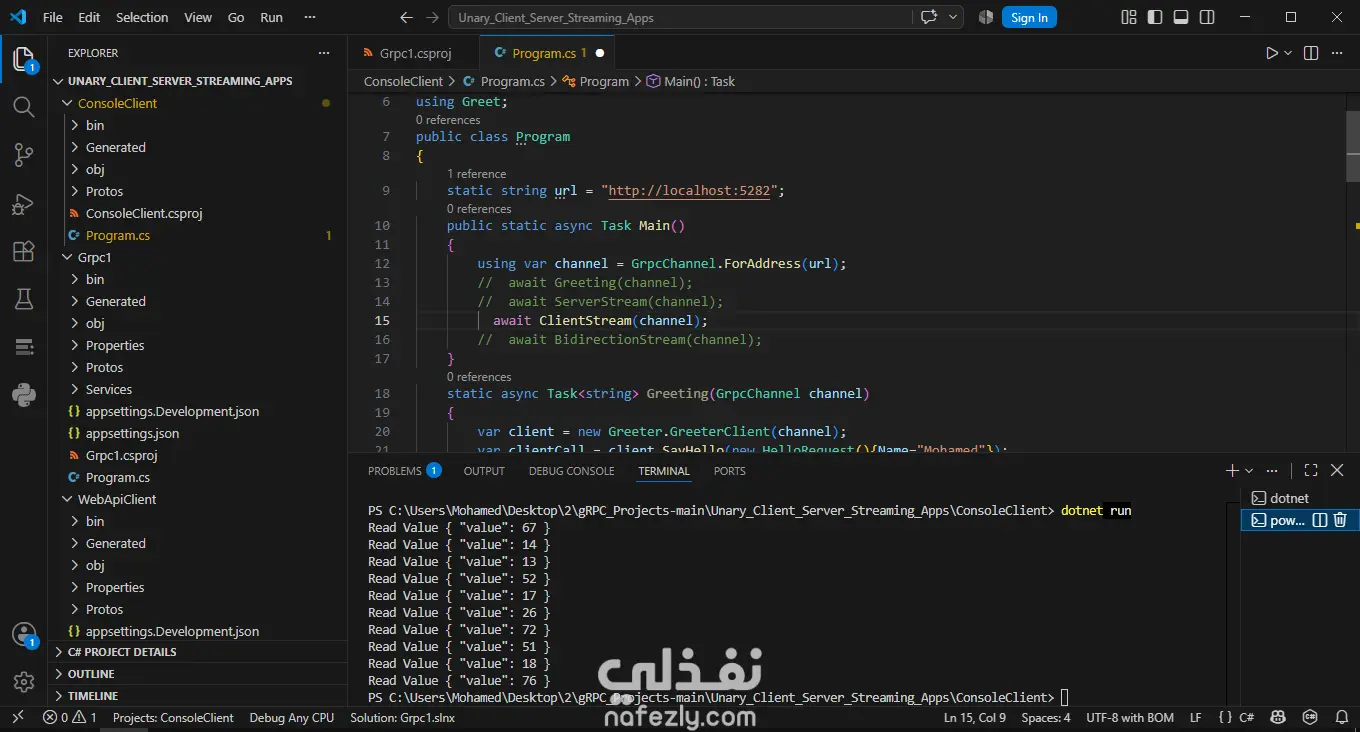Viewport: 1360px width, 732px height.
Task: Go back with the title bar arrow
Action: [x=406, y=17]
